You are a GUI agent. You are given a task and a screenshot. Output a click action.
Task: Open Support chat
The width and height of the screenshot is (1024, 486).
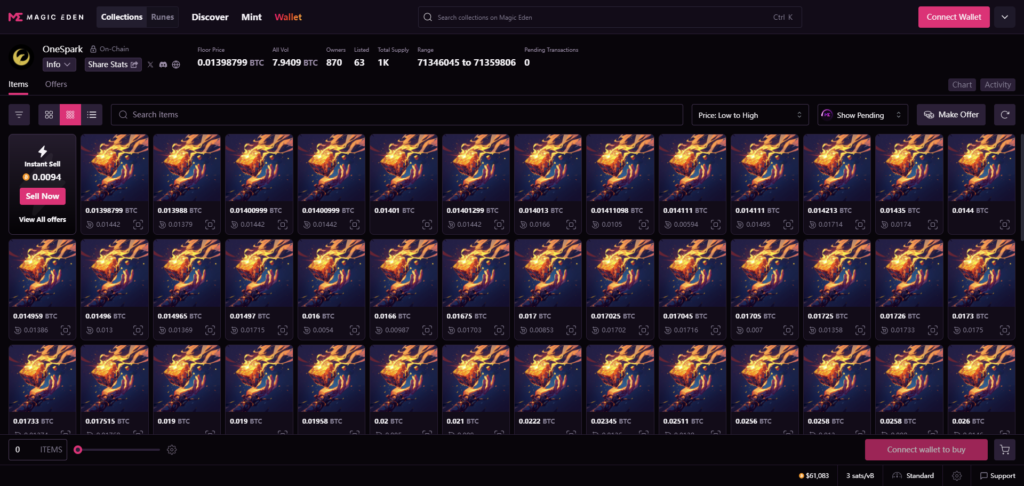[x=997, y=476]
